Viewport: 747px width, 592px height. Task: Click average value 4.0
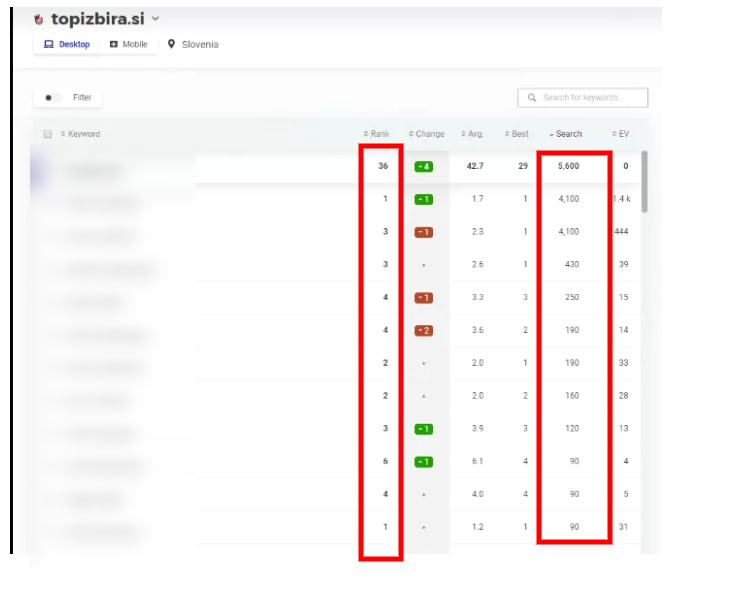coord(478,494)
